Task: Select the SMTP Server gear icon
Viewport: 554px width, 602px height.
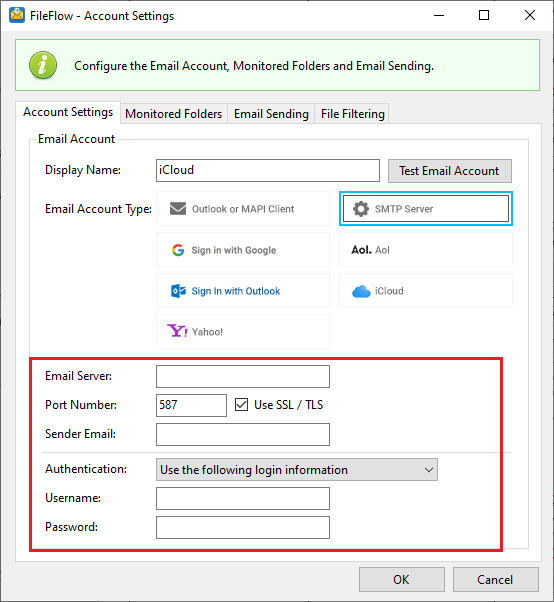Action: click(361, 209)
